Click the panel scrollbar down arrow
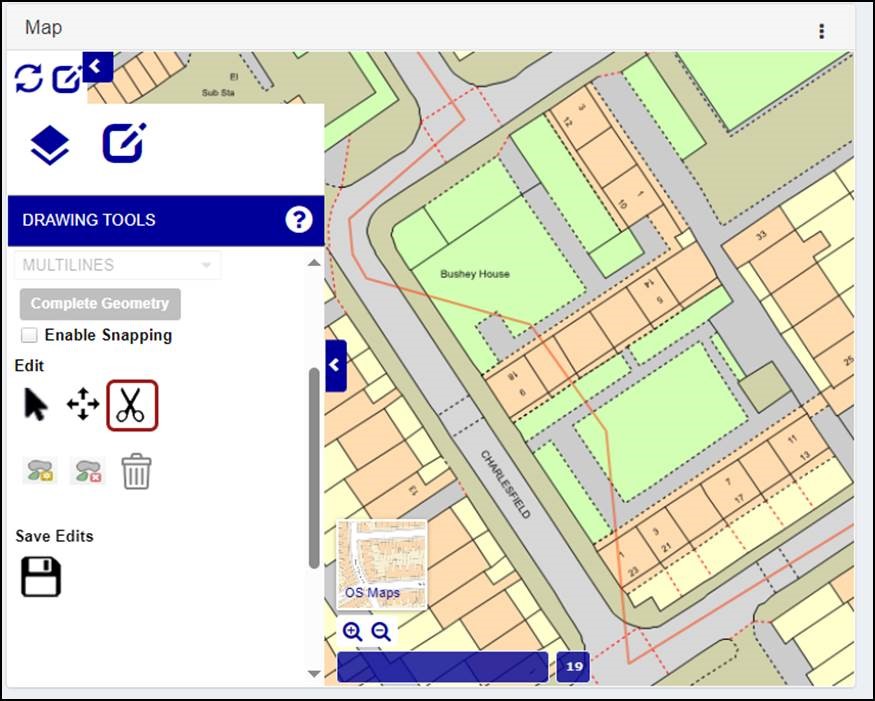875x701 pixels. tap(314, 674)
